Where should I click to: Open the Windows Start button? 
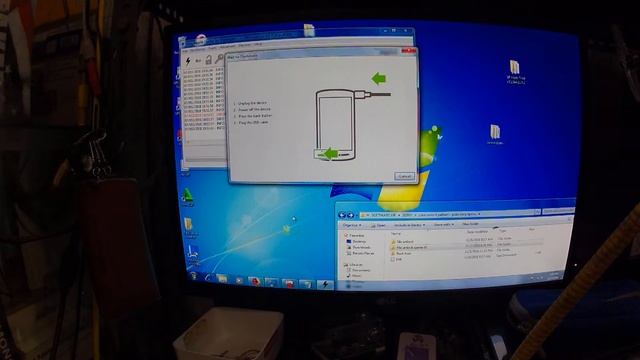pos(194,276)
